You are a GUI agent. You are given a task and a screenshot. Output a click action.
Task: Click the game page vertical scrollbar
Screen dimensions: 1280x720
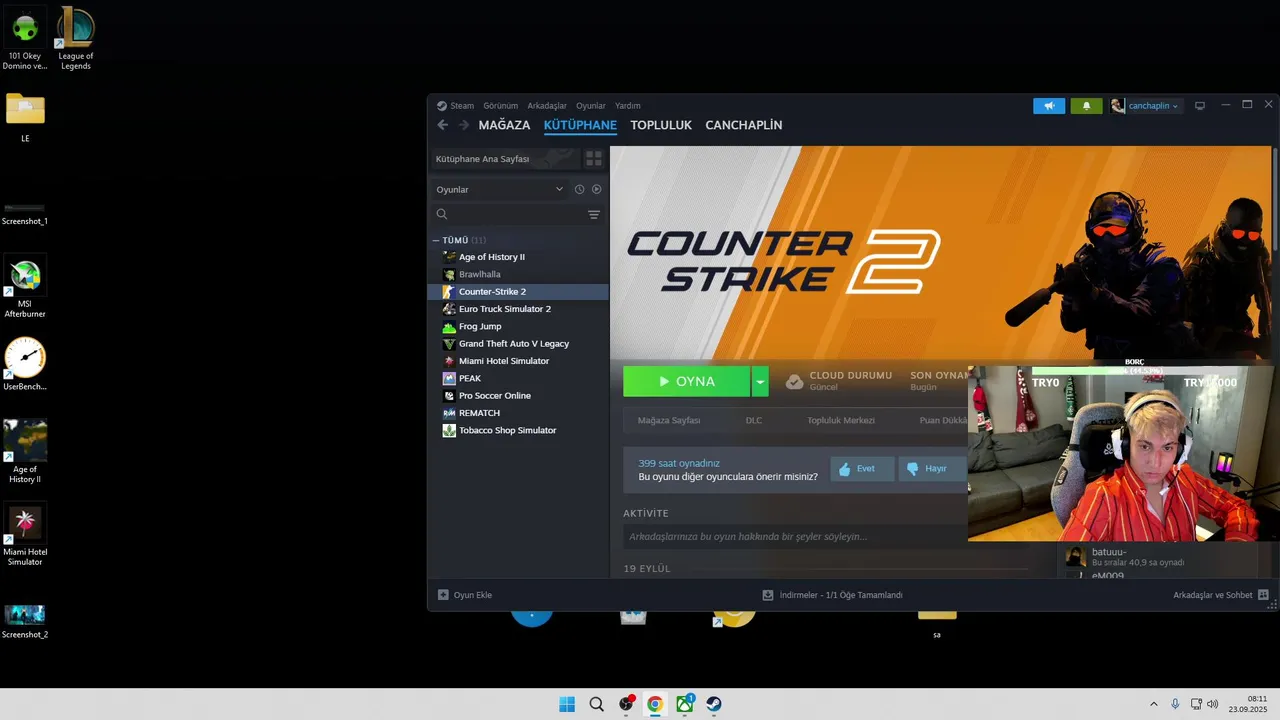click(1275, 200)
